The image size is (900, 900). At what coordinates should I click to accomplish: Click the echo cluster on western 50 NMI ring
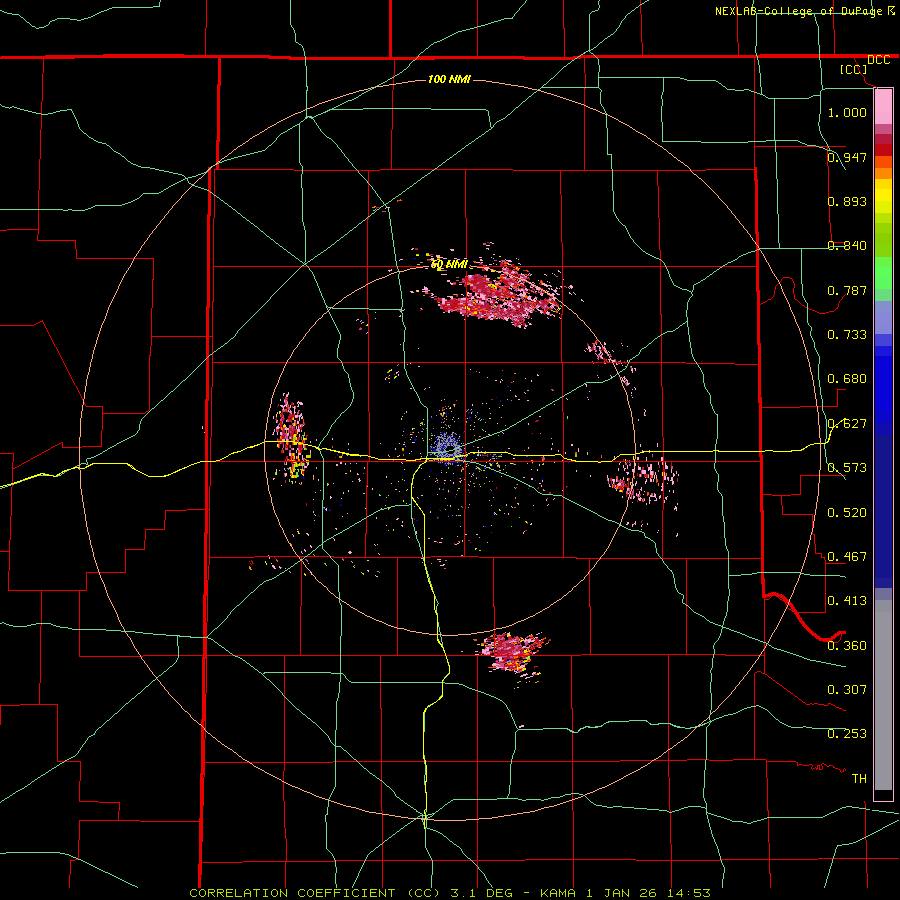[x=292, y=439]
